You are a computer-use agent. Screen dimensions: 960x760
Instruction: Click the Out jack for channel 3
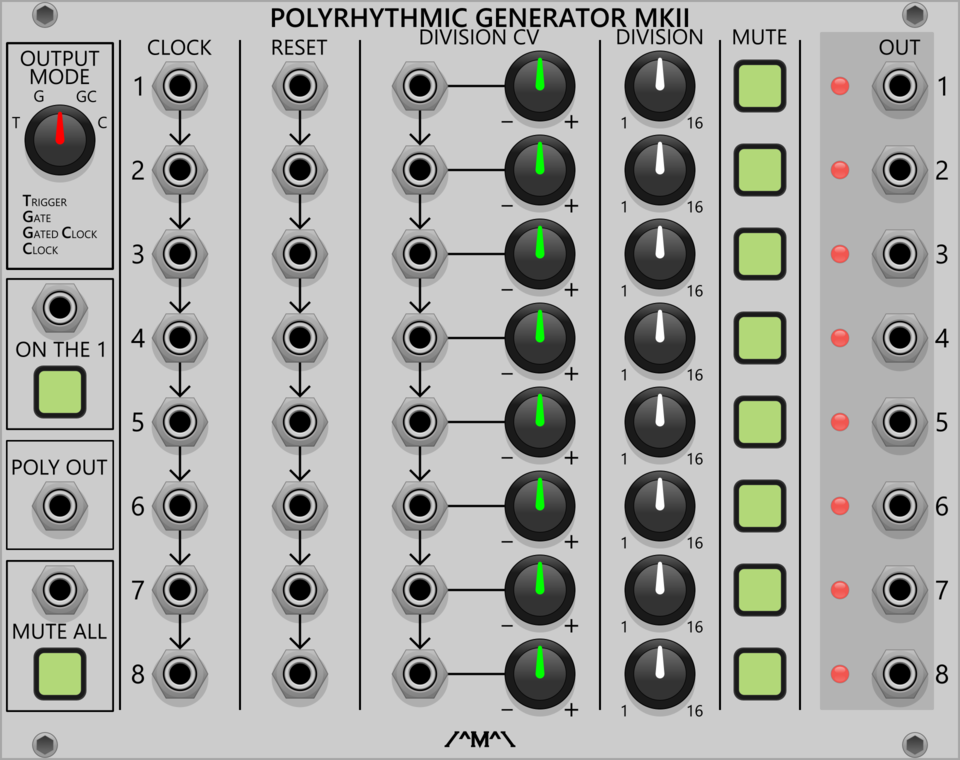coord(900,254)
